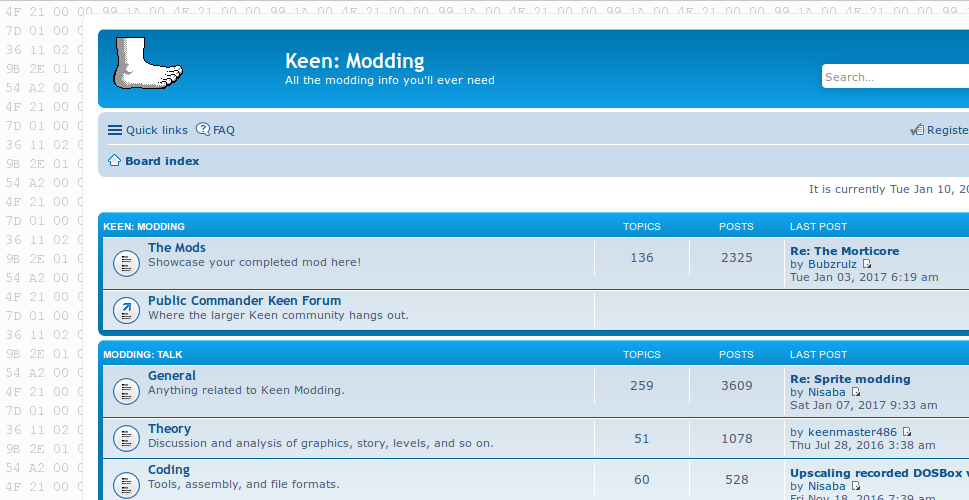Click the "All the modding info you'll ever need" tagline
The width and height of the screenshot is (969, 500).
click(x=389, y=80)
